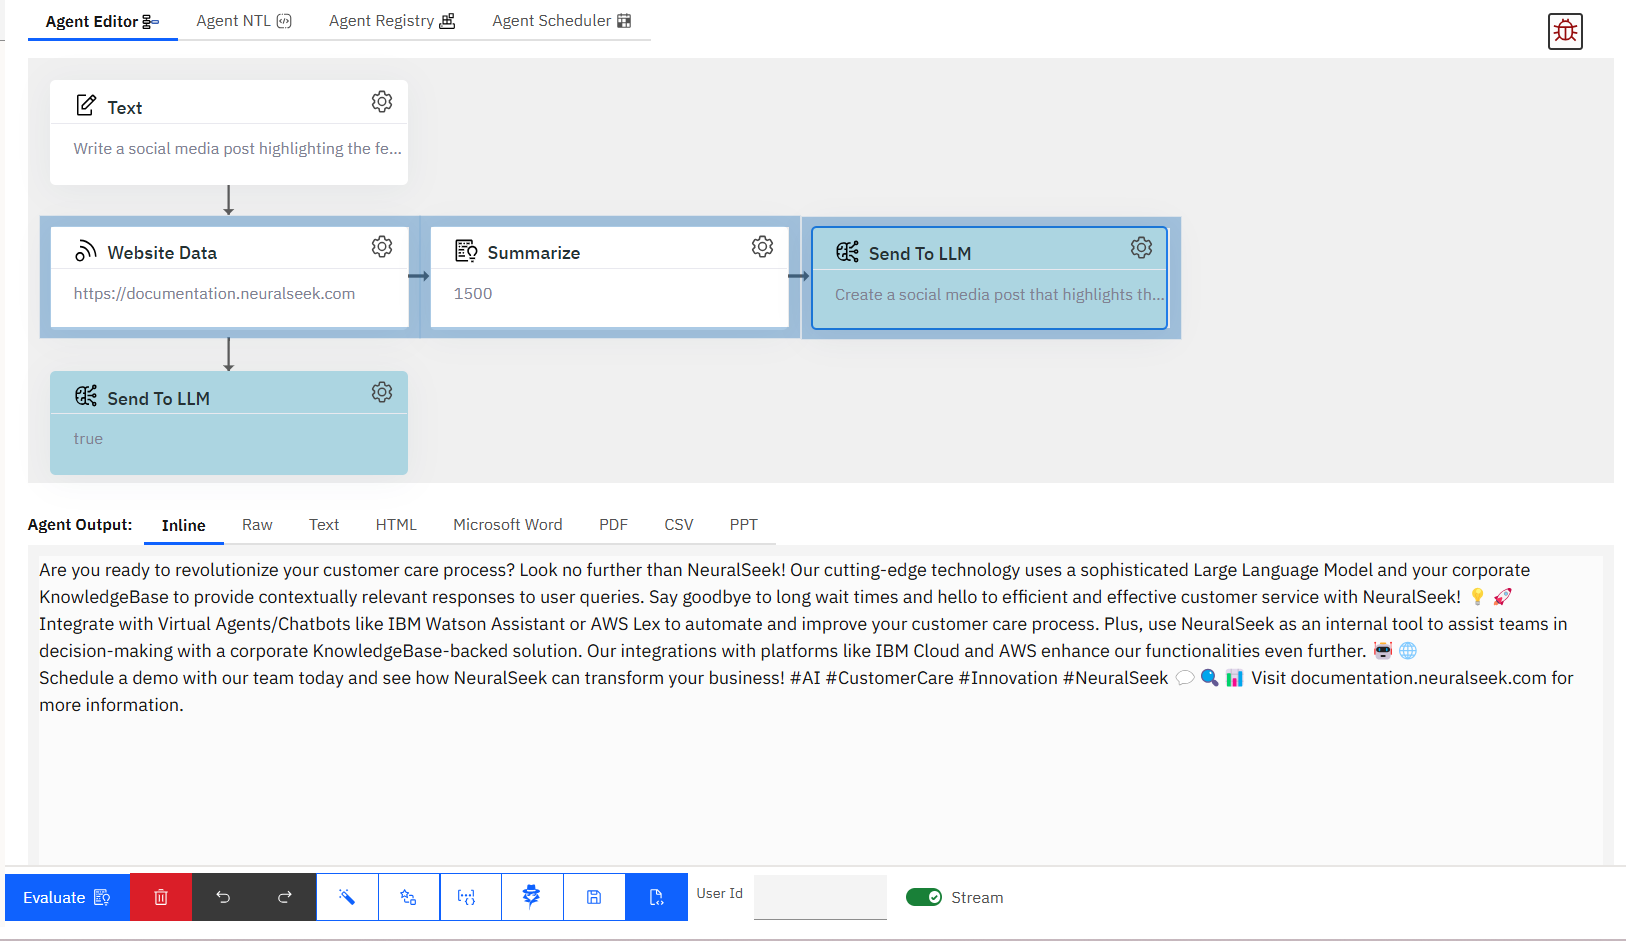
Task: Select the PPT output tab
Action: [743, 525]
